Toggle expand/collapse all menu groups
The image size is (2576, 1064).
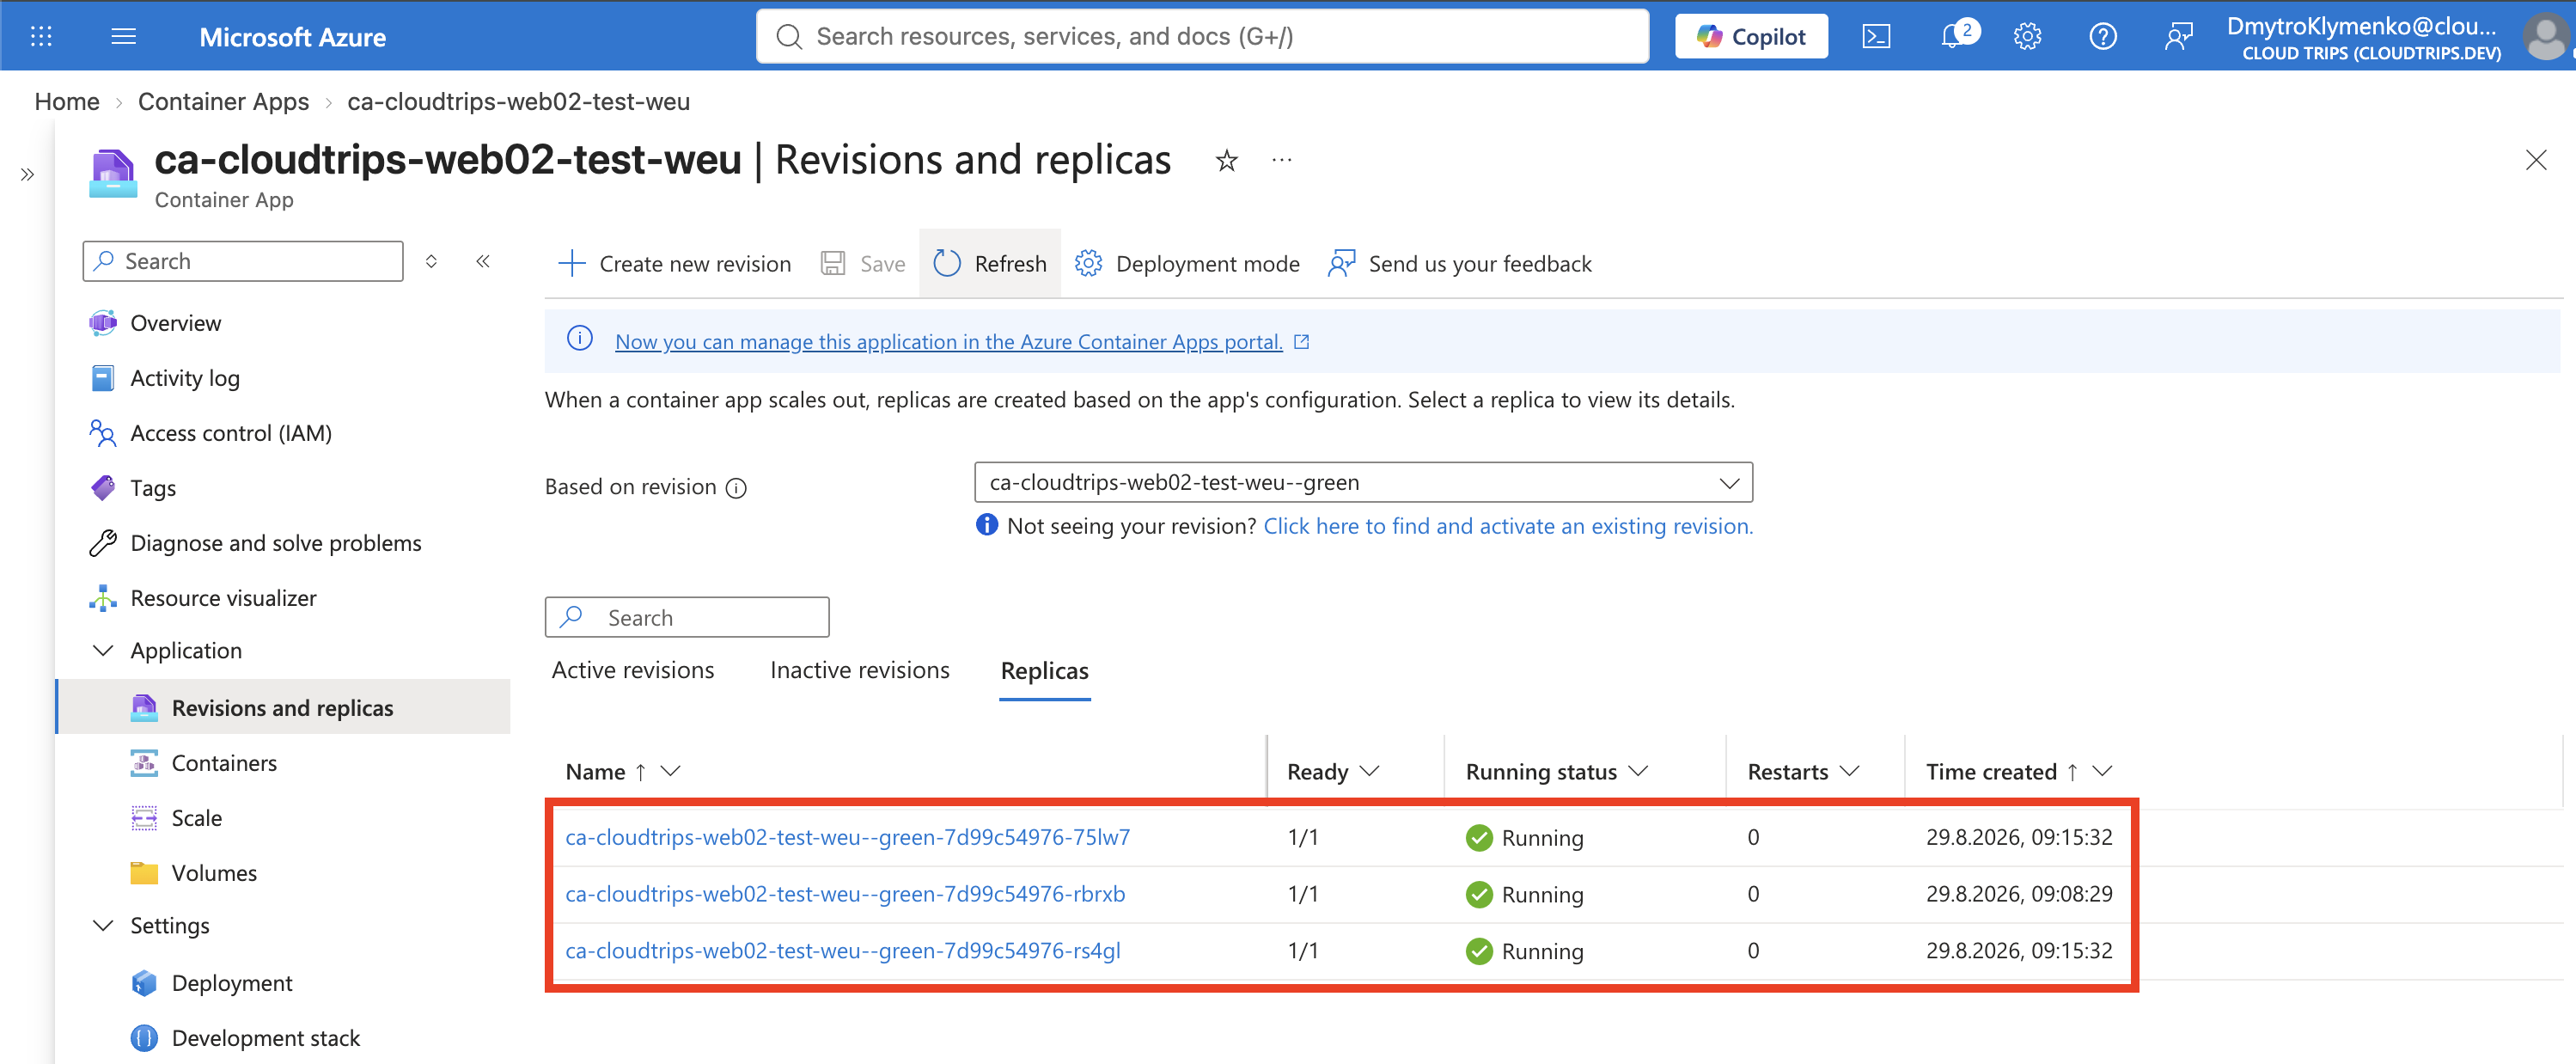tap(431, 261)
